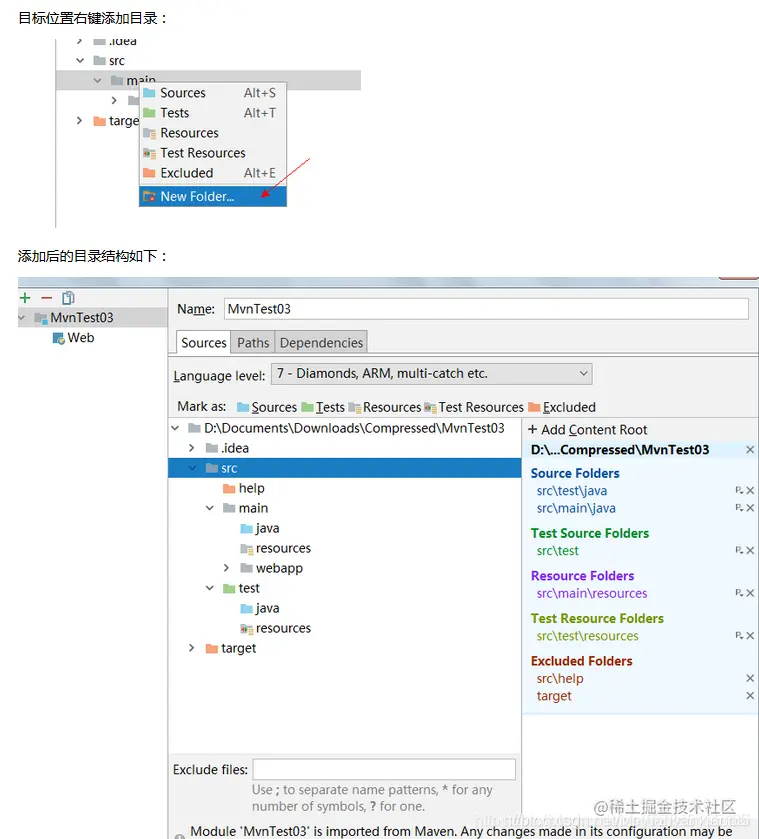Mark the folder as Excluded in the Mark as bar
Image resolution: width=759 pixels, height=839 pixels.
[561, 407]
